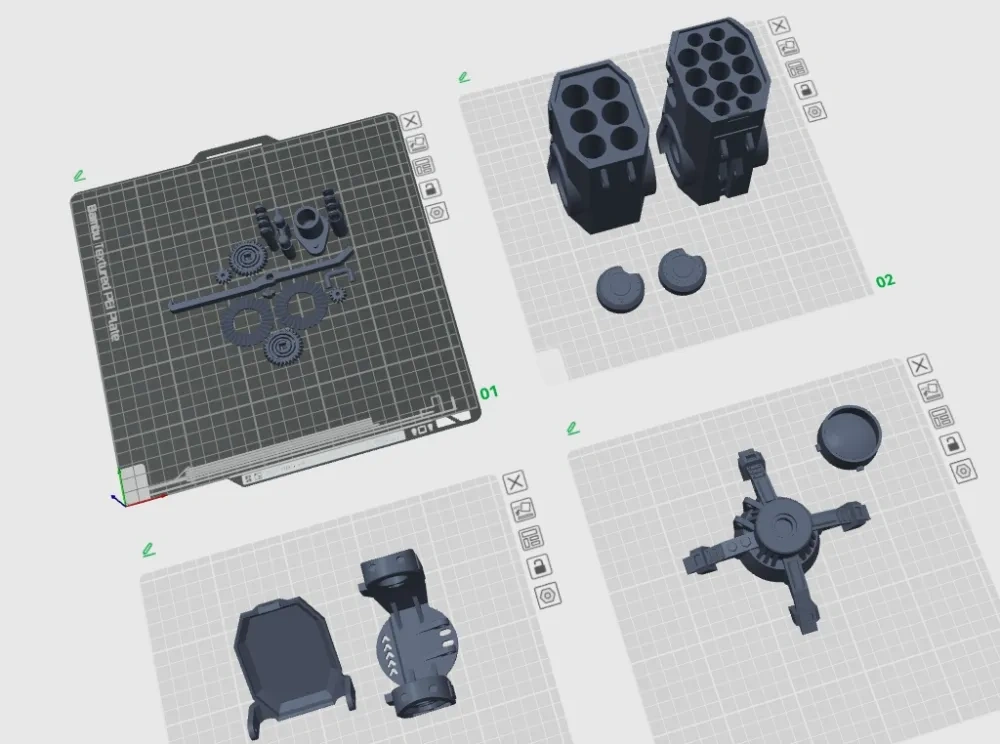Open plate settings for plate 02
This screenshot has height=744, width=1000.
(x=814, y=112)
